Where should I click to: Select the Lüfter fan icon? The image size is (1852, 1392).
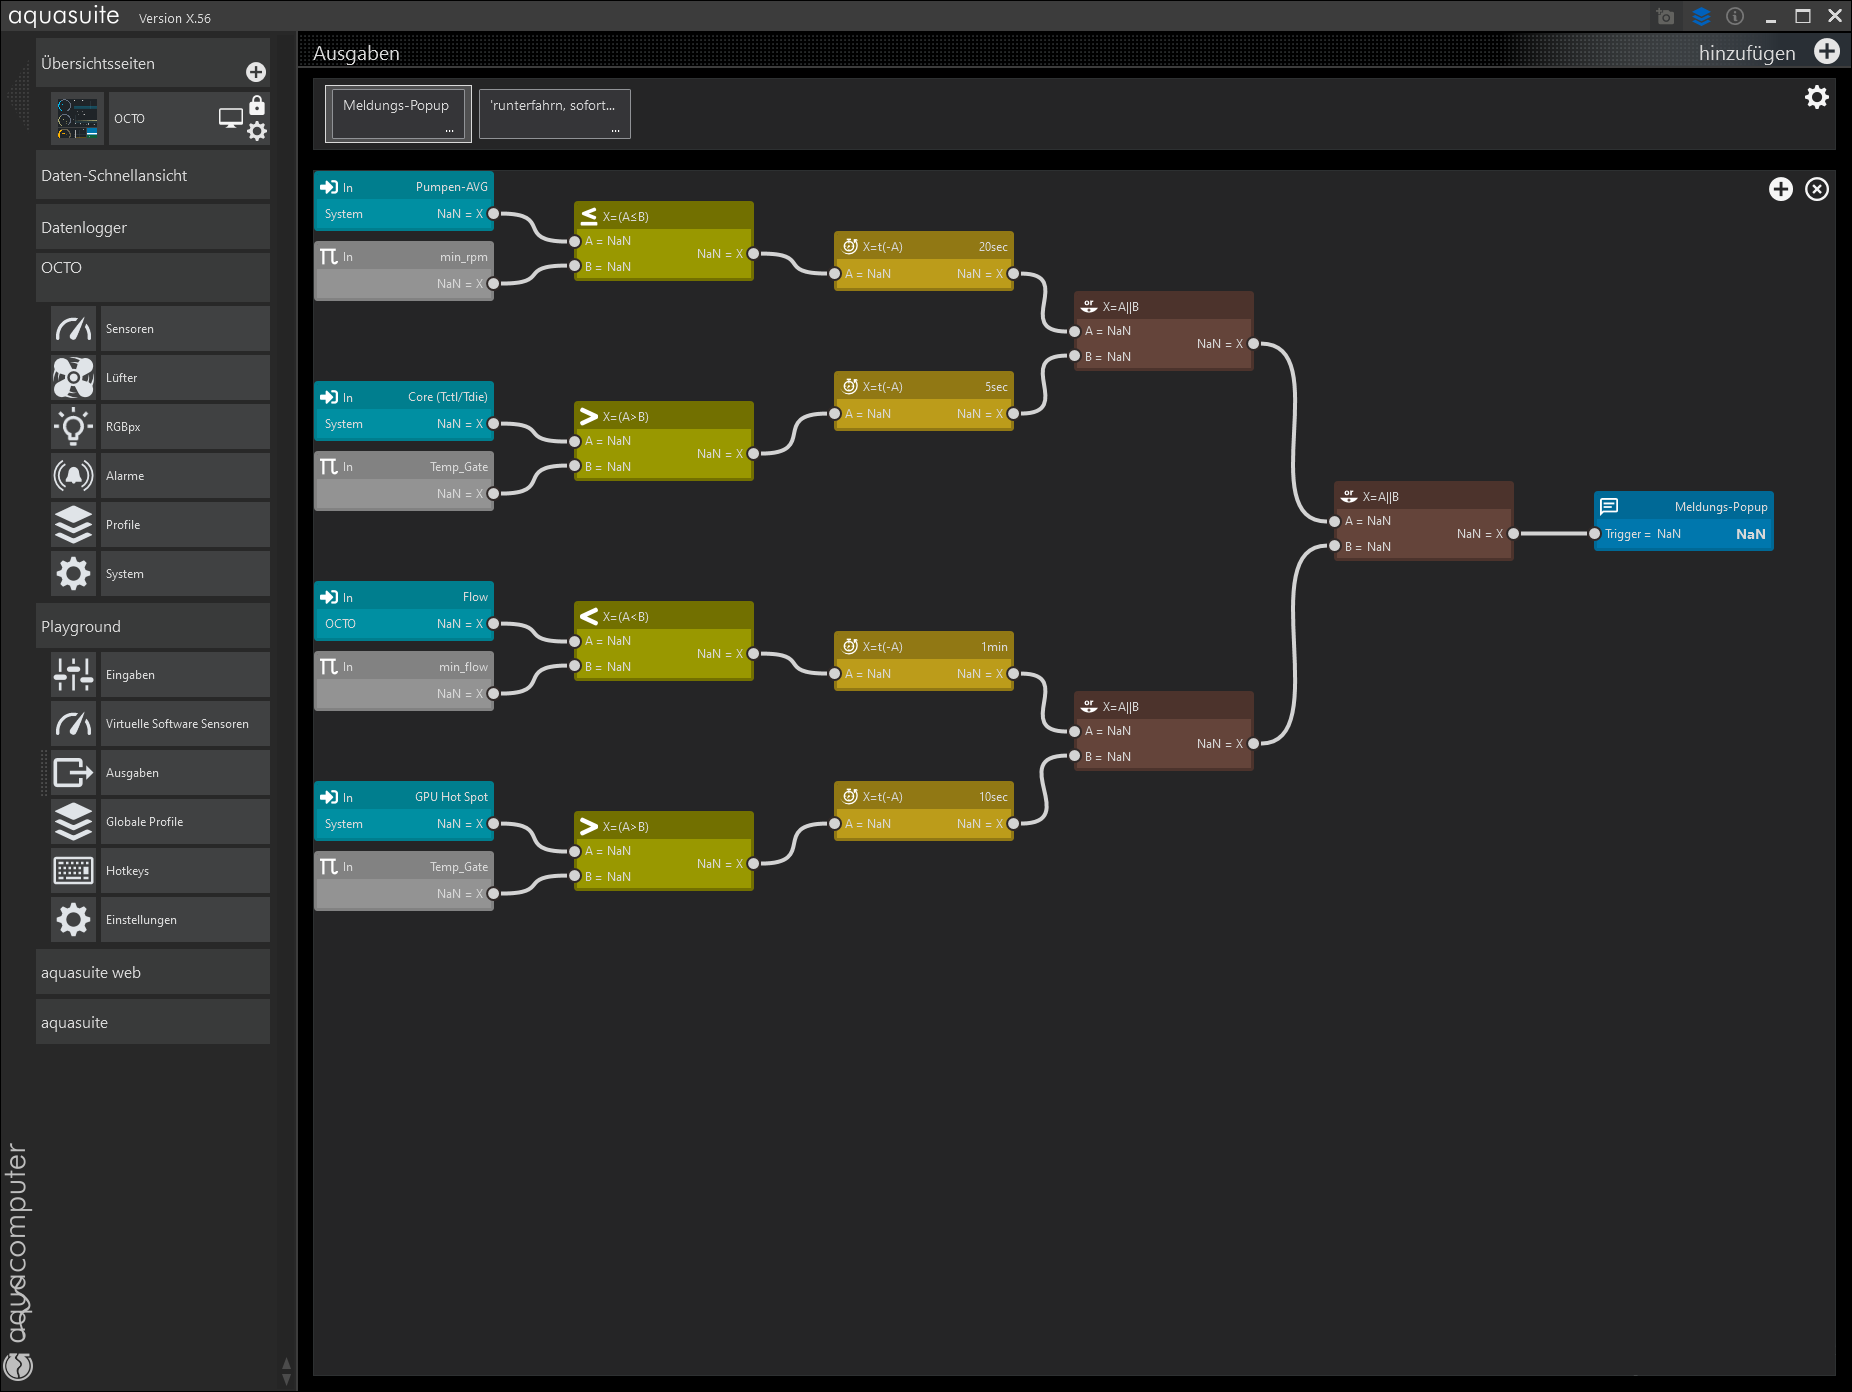pyautogui.click(x=73, y=378)
